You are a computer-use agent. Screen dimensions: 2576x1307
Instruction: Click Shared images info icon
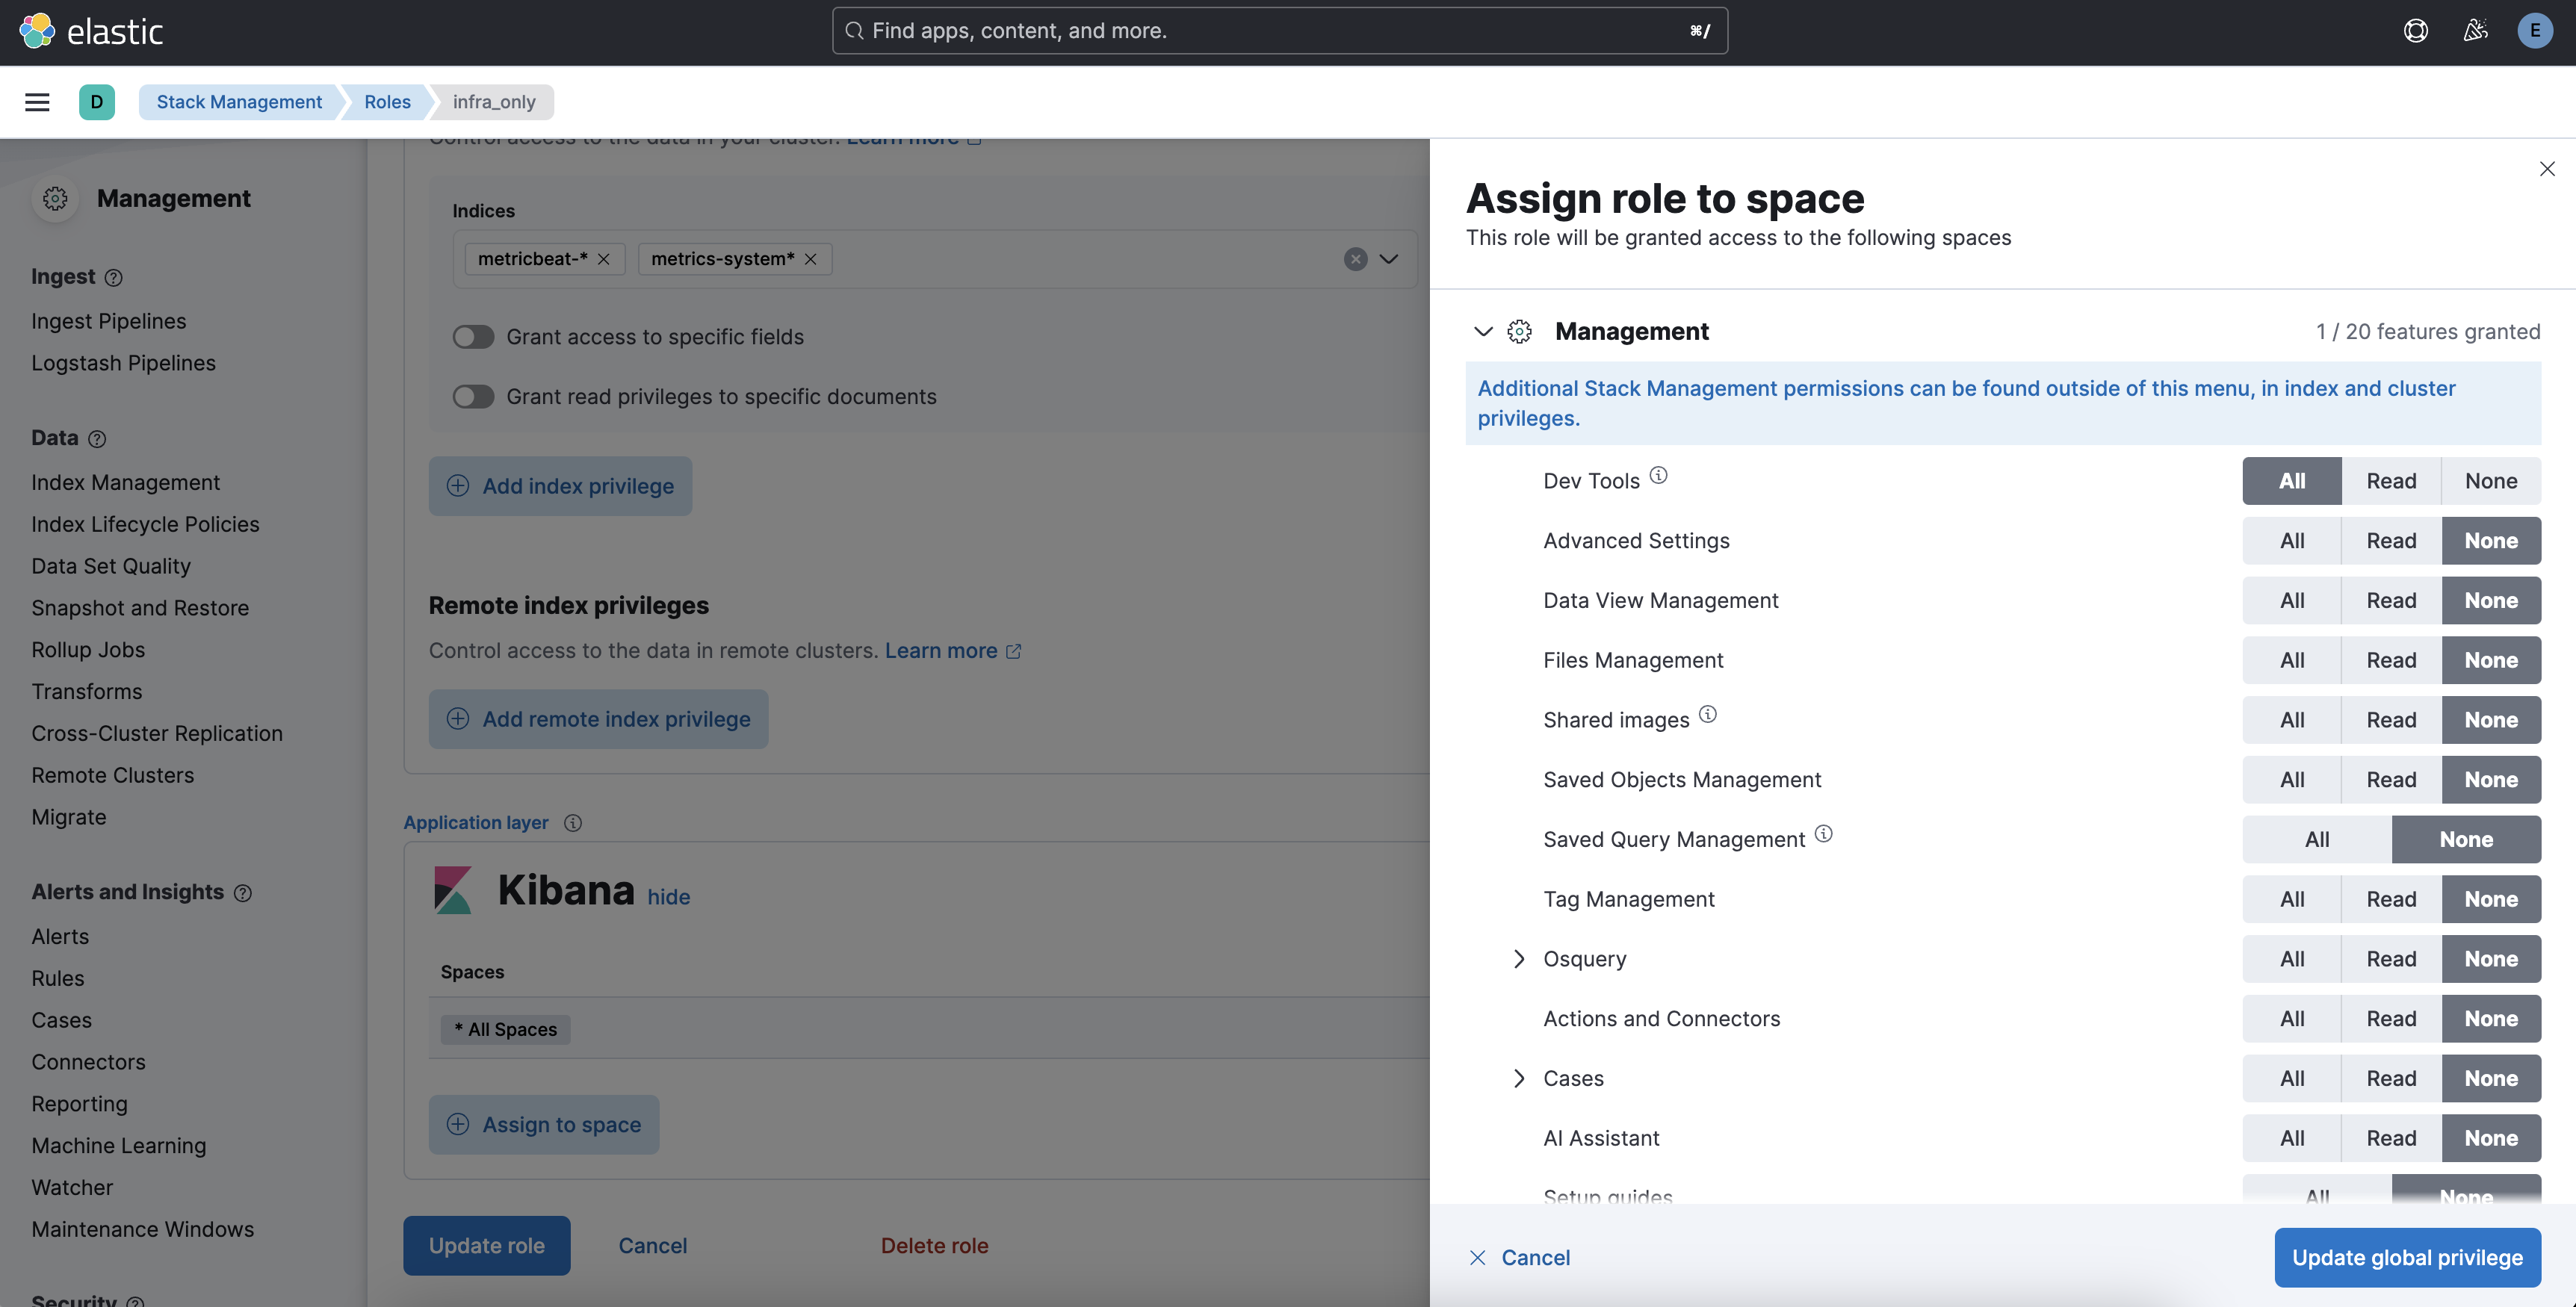[x=1708, y=714]
